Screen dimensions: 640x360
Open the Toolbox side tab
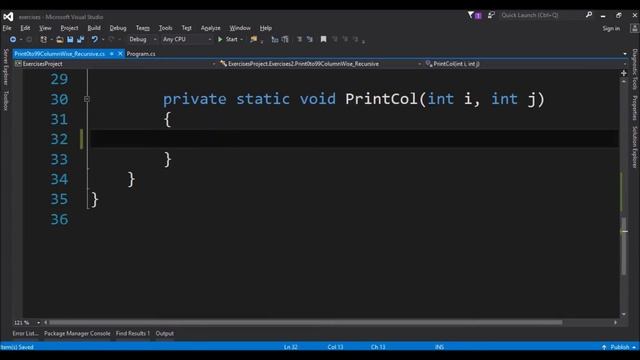[6, 100]
